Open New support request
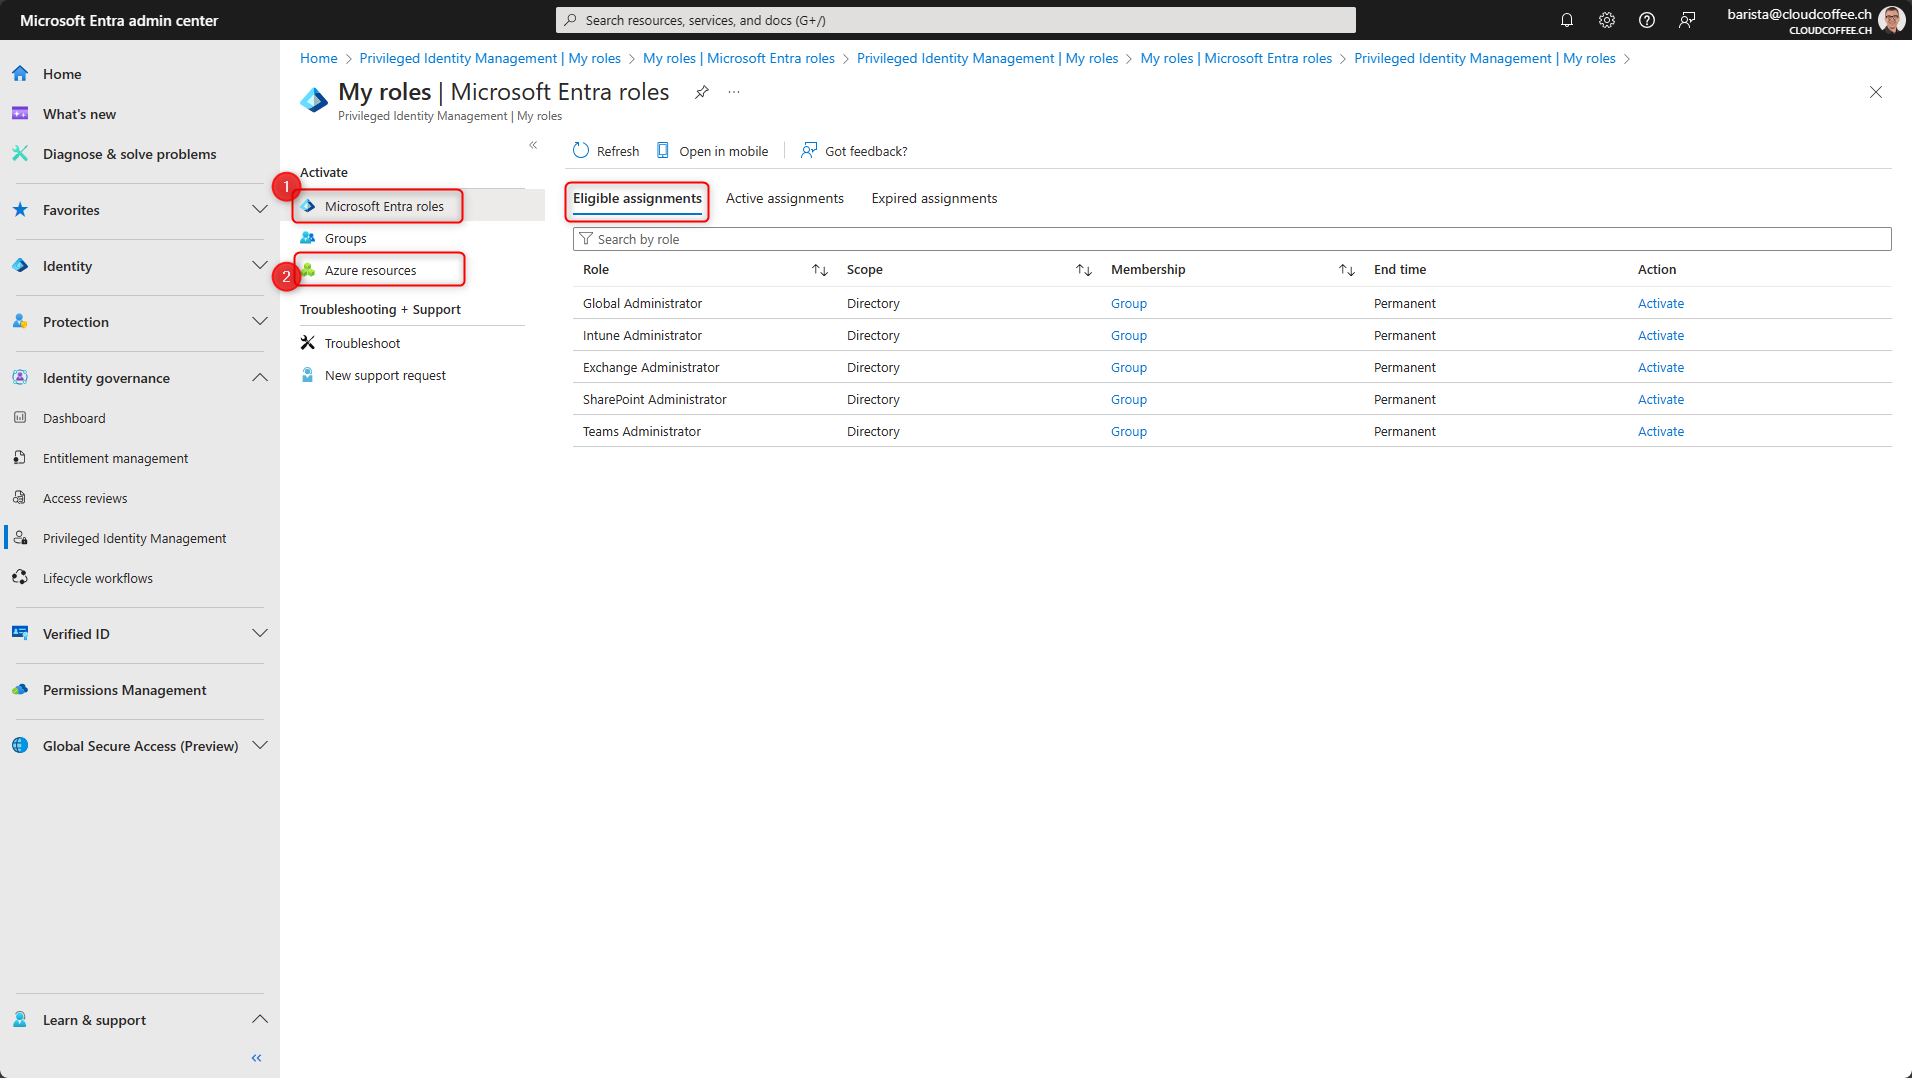 385,375
